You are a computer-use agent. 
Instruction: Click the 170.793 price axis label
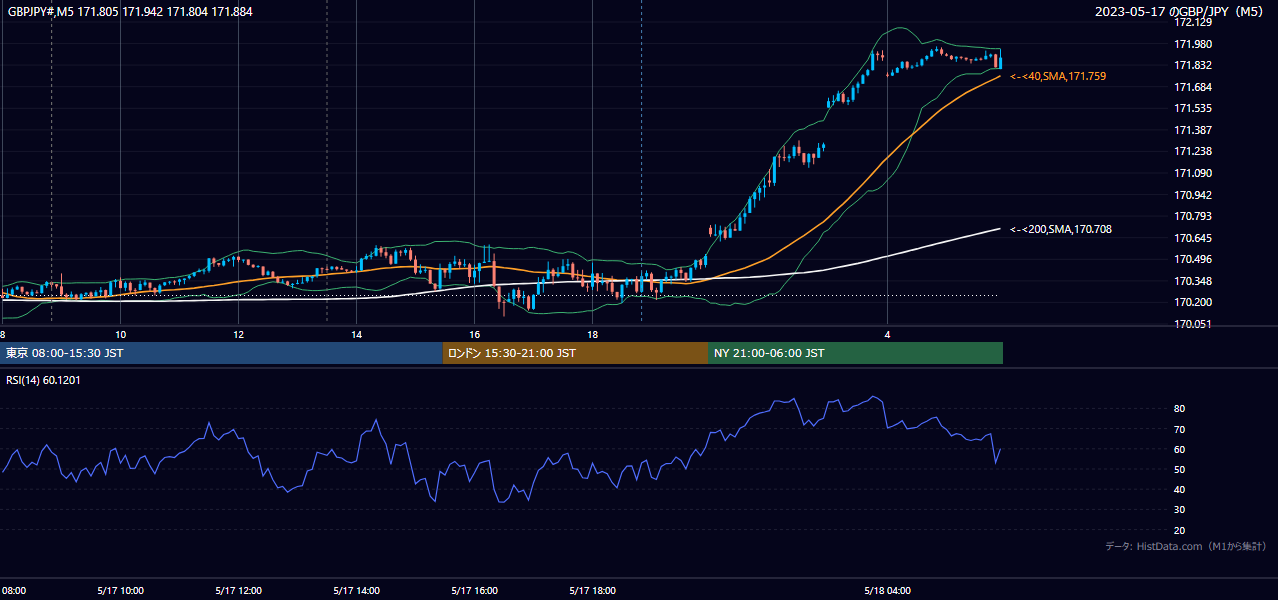(x=1193, y=216)
